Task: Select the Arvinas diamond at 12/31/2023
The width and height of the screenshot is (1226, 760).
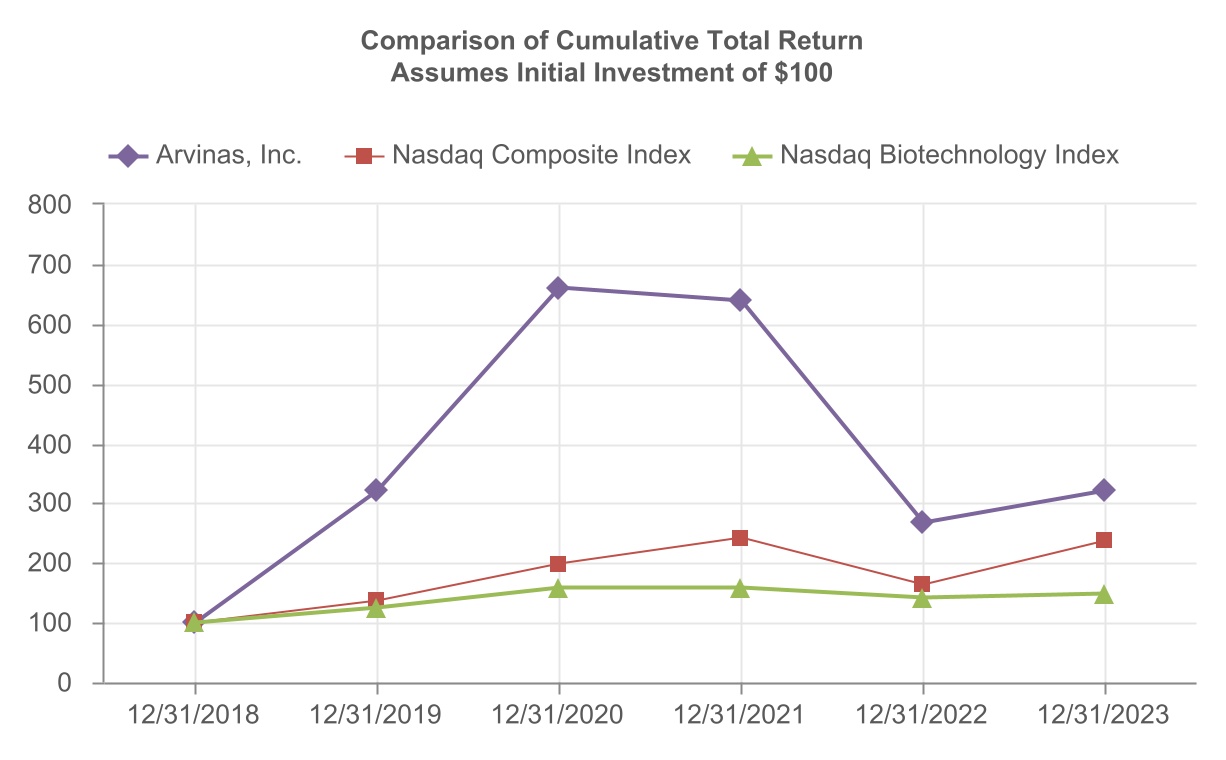Action: point(1104,490)
